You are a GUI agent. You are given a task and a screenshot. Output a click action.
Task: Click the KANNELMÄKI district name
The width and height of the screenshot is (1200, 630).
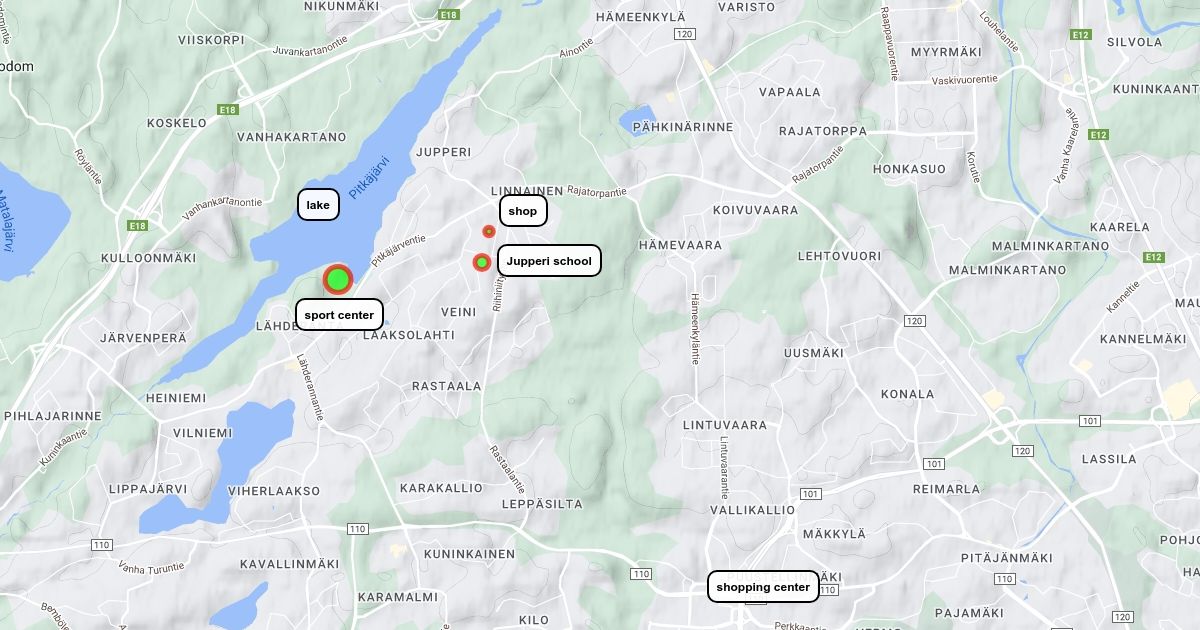pos(1141,339)
